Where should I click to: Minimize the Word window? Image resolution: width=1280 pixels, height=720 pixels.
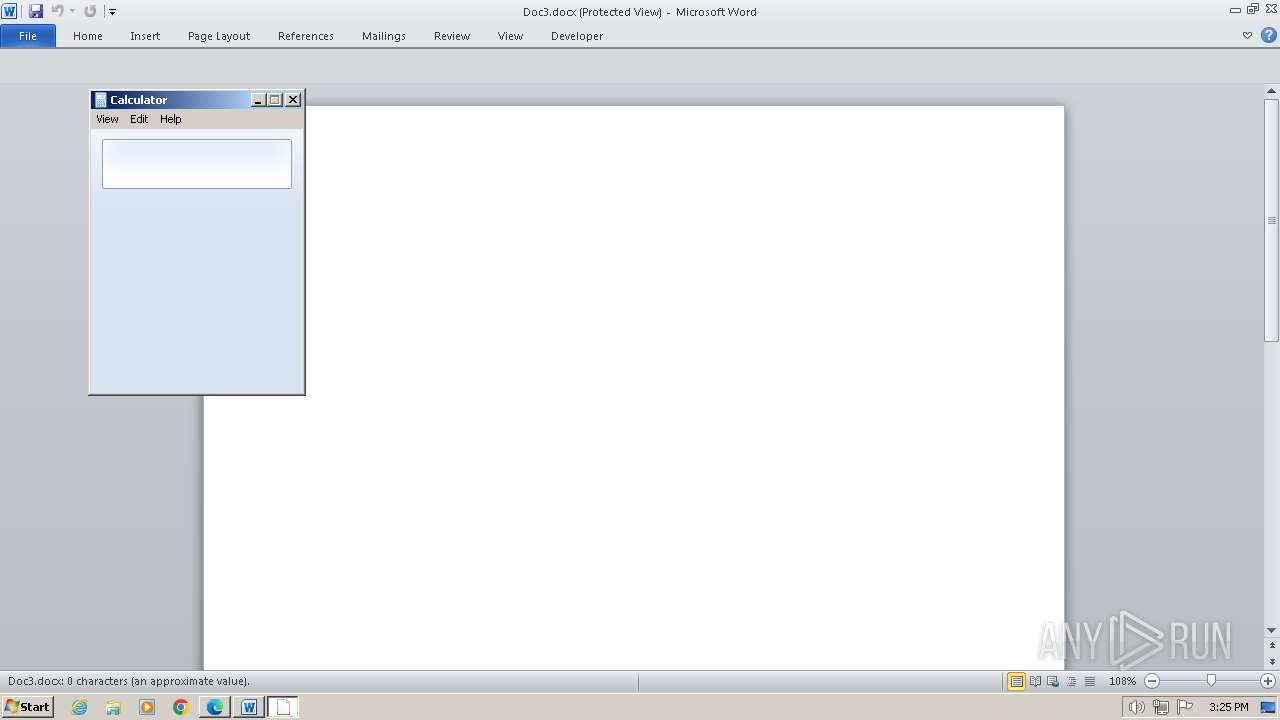pyautogui.click(x=1236, y=9)
